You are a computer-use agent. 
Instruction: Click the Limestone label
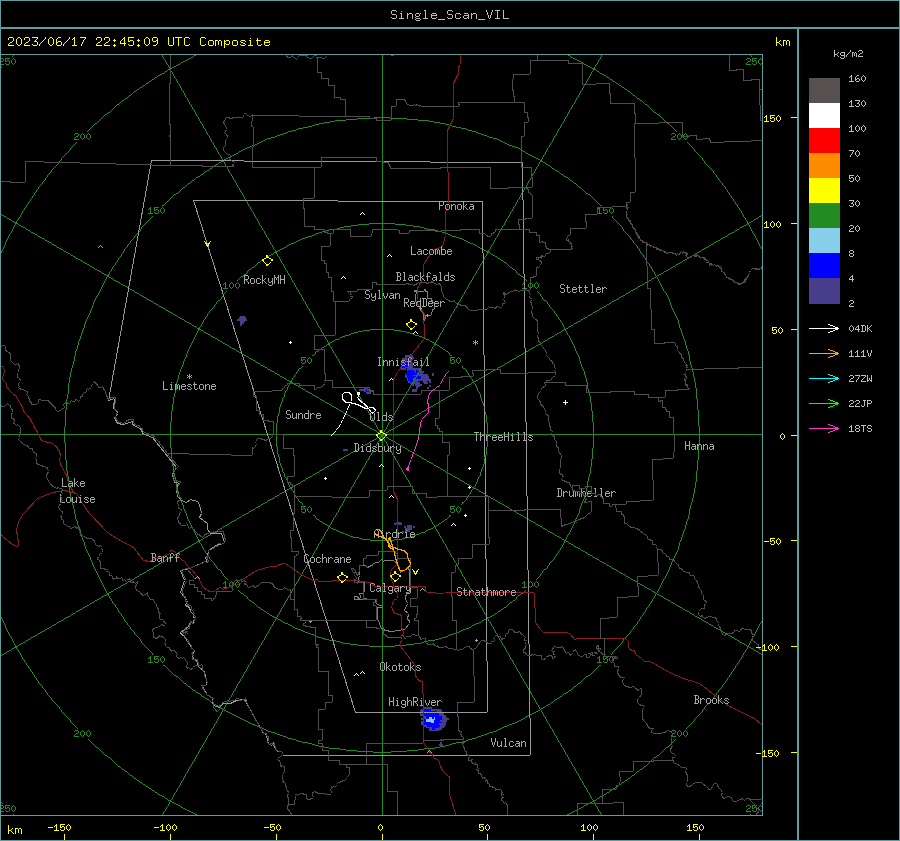coord(189,386)
